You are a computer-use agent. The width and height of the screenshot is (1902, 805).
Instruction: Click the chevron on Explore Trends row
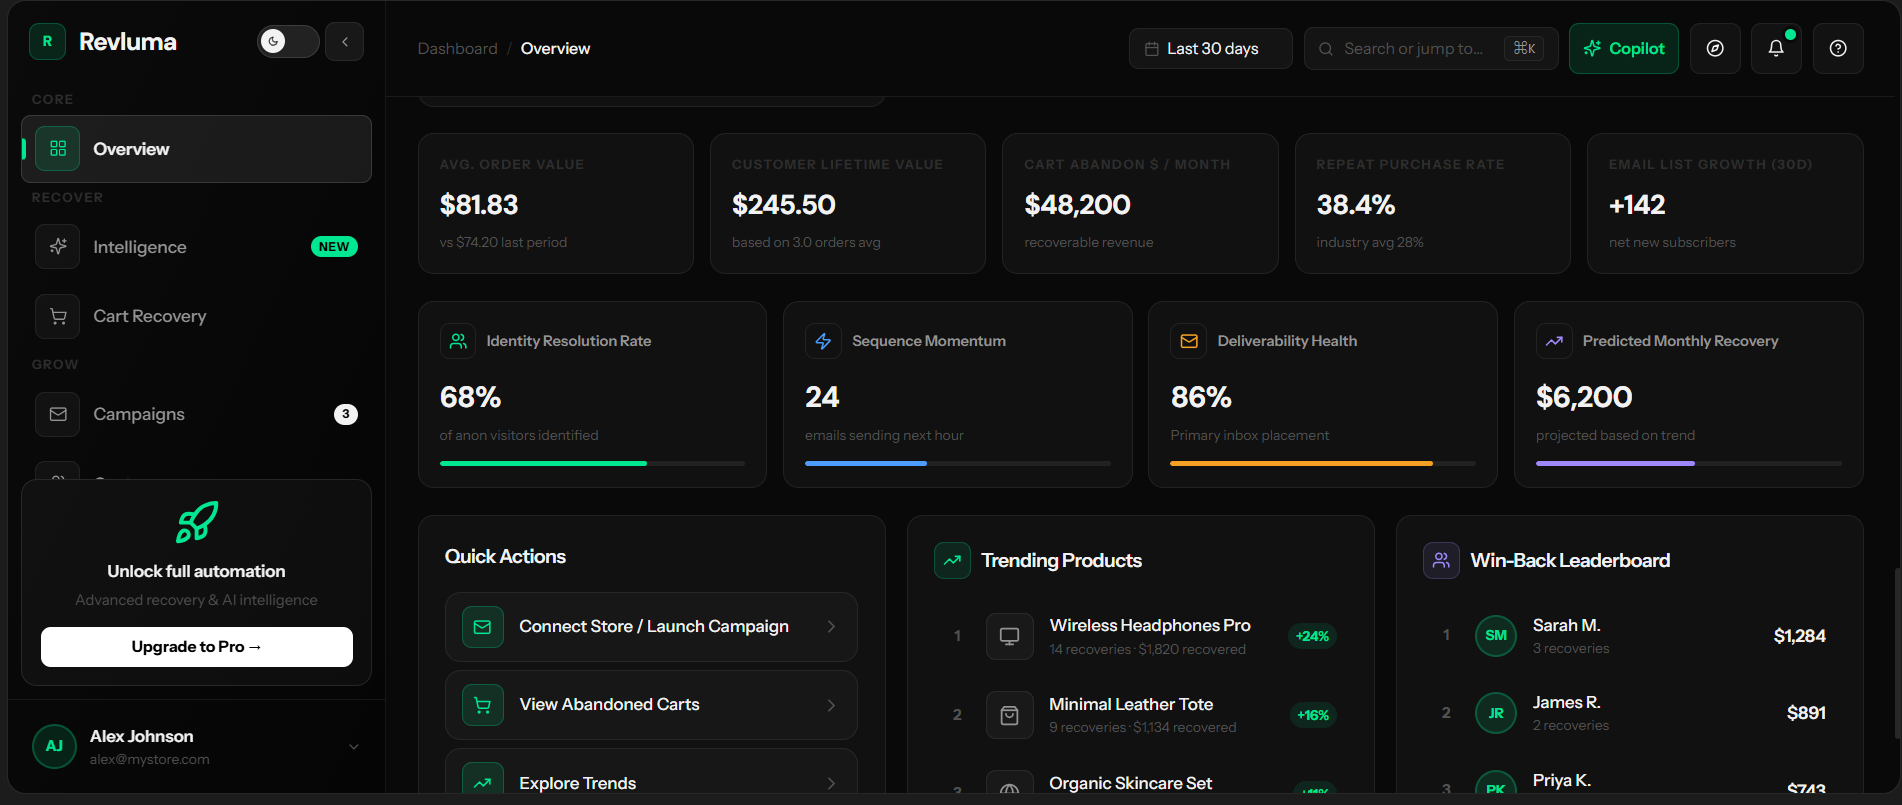[x=831, y=784]
